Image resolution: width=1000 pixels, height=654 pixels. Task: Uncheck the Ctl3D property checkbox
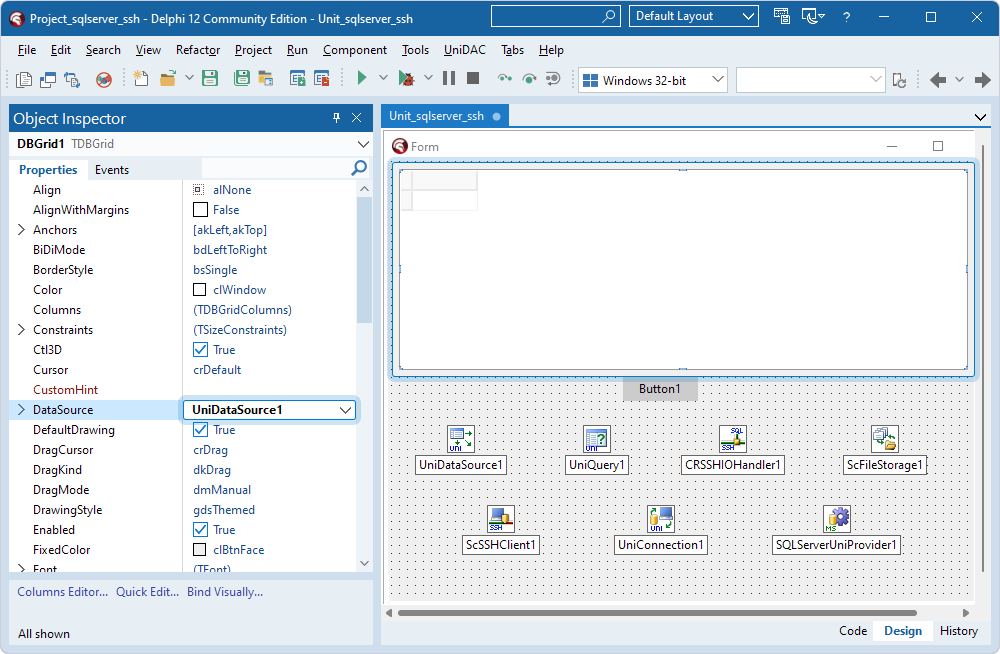pos(199,349)
